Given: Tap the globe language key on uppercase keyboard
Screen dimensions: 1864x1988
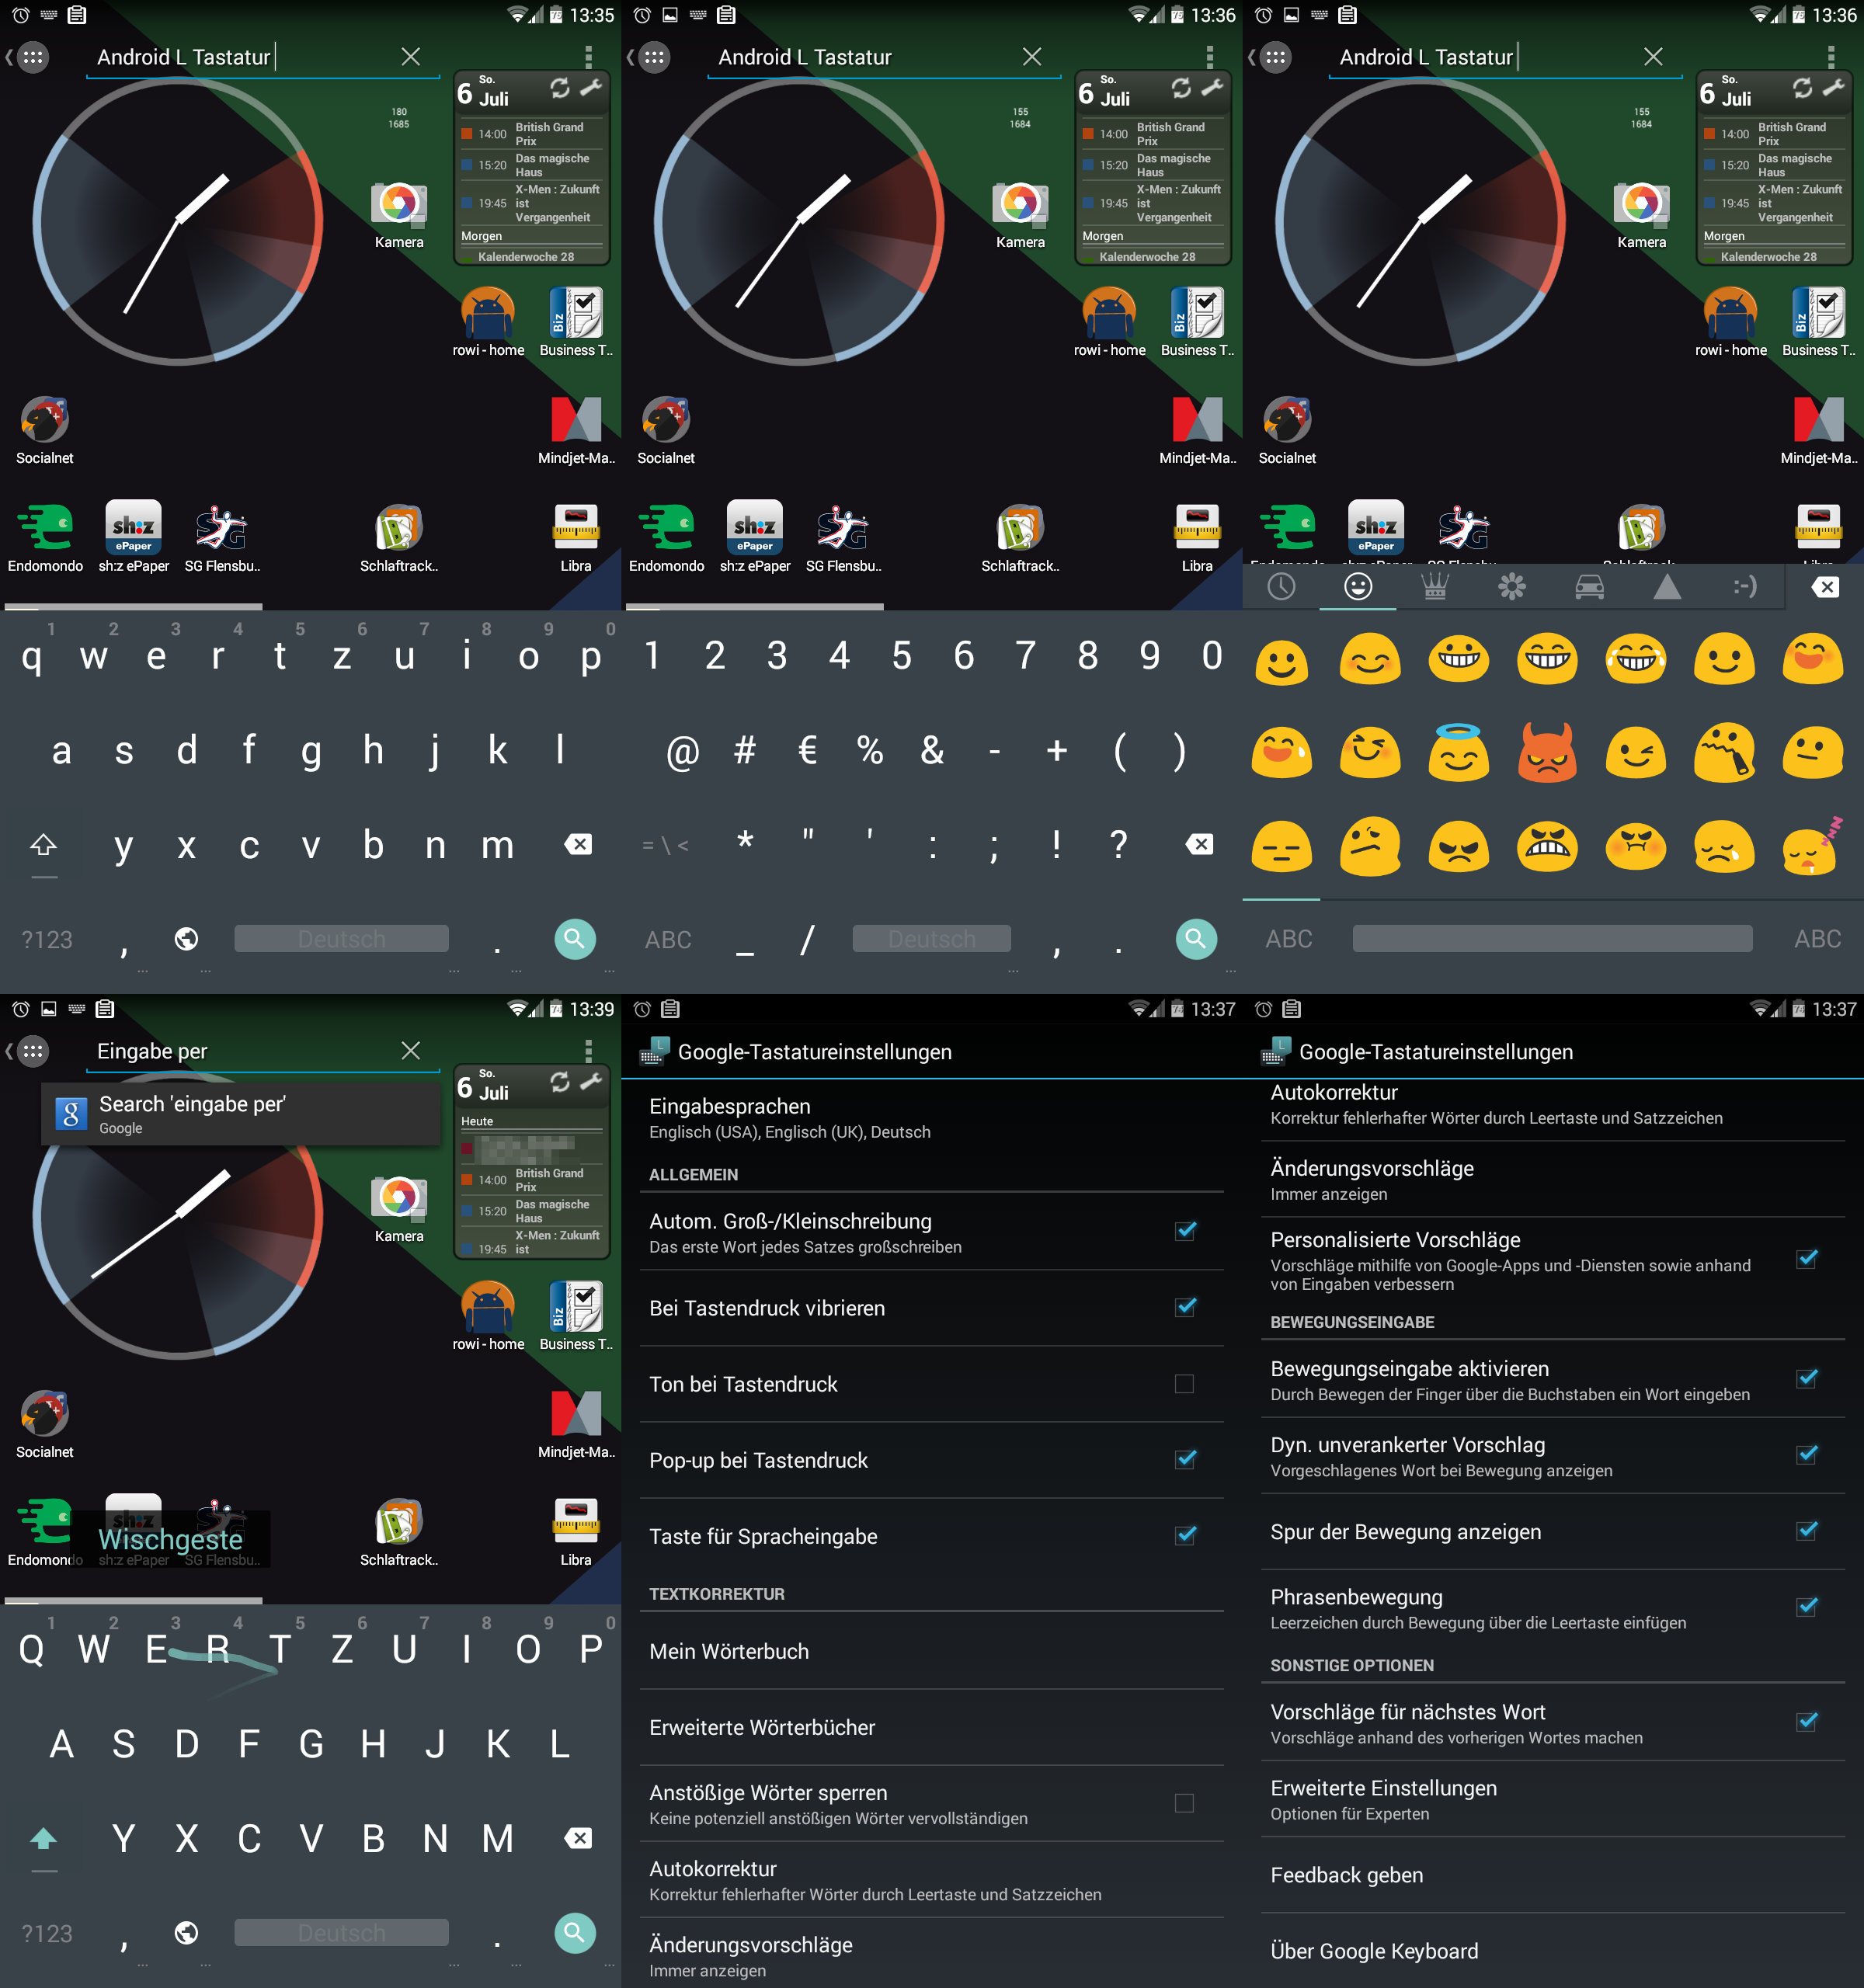Looking at the screenshot, I should (186, 1933).
